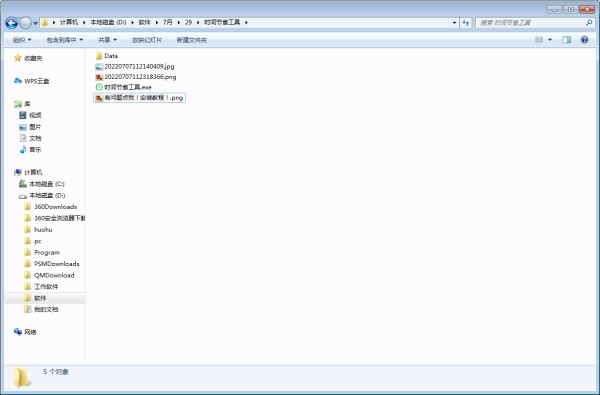Go back with the Back arrow button
This screenshot has width=600, height=395.
[x=11, y=23]
